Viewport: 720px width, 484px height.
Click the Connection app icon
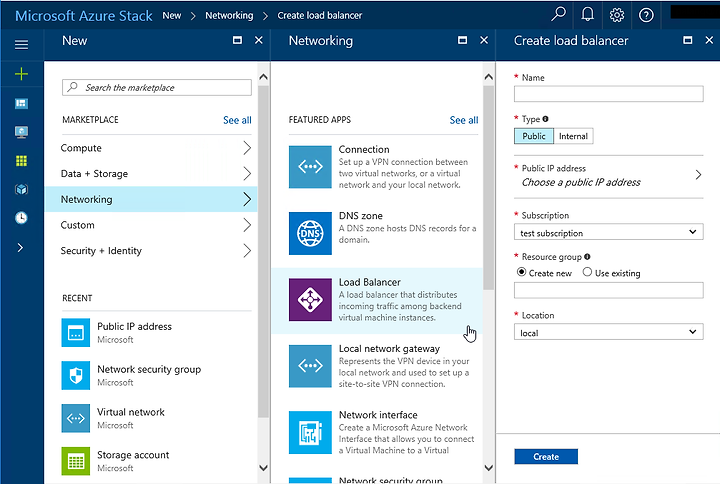[310, 167]
